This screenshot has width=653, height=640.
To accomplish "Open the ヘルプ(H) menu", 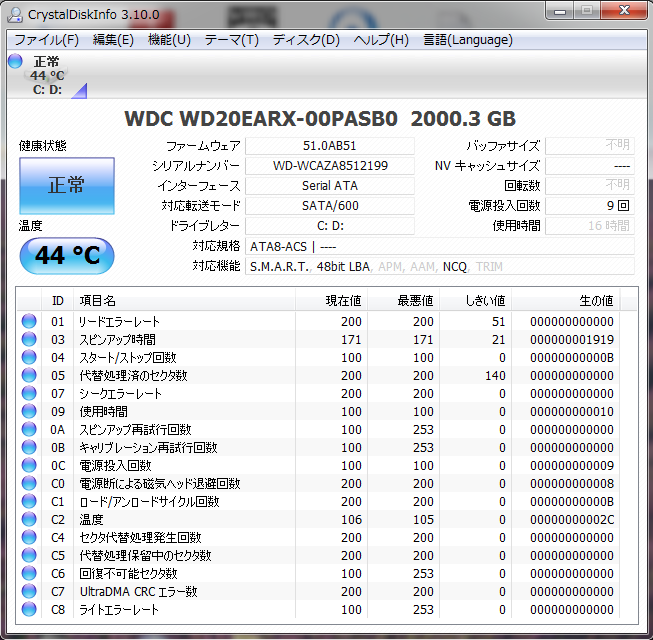I will pyautogui.click(x=381, y=40).
